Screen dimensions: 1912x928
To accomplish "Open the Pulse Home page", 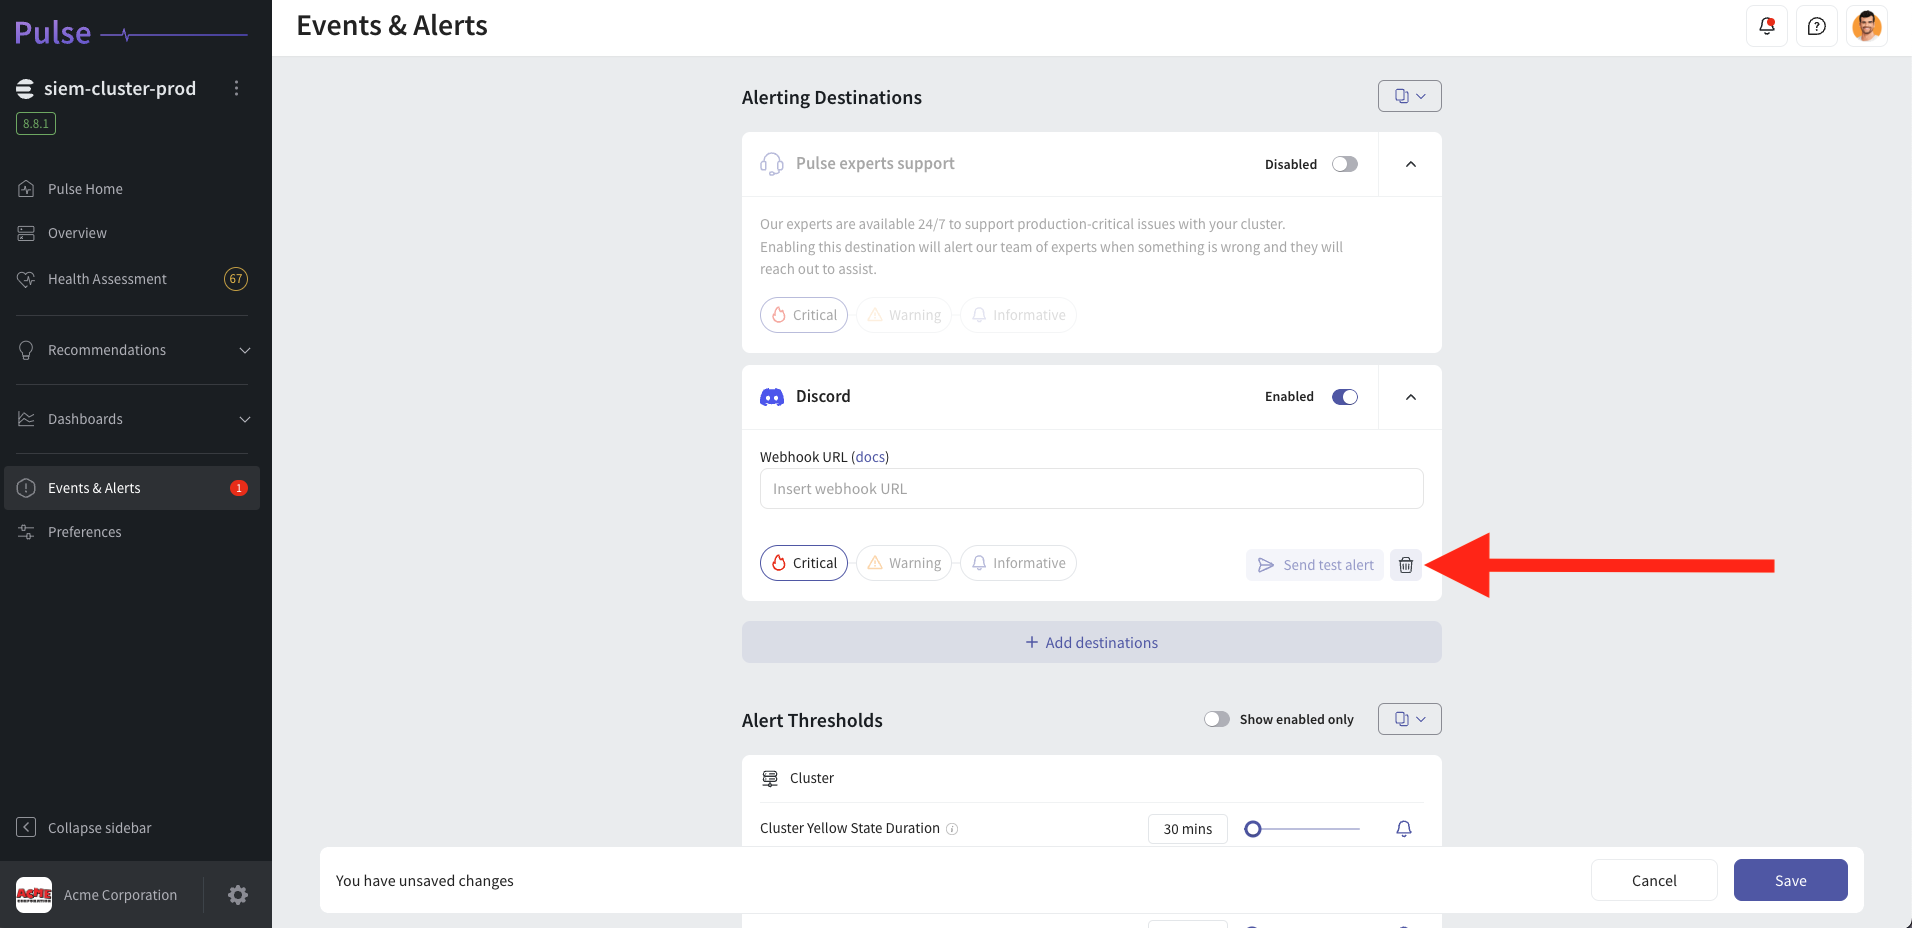I will point(84,188).
